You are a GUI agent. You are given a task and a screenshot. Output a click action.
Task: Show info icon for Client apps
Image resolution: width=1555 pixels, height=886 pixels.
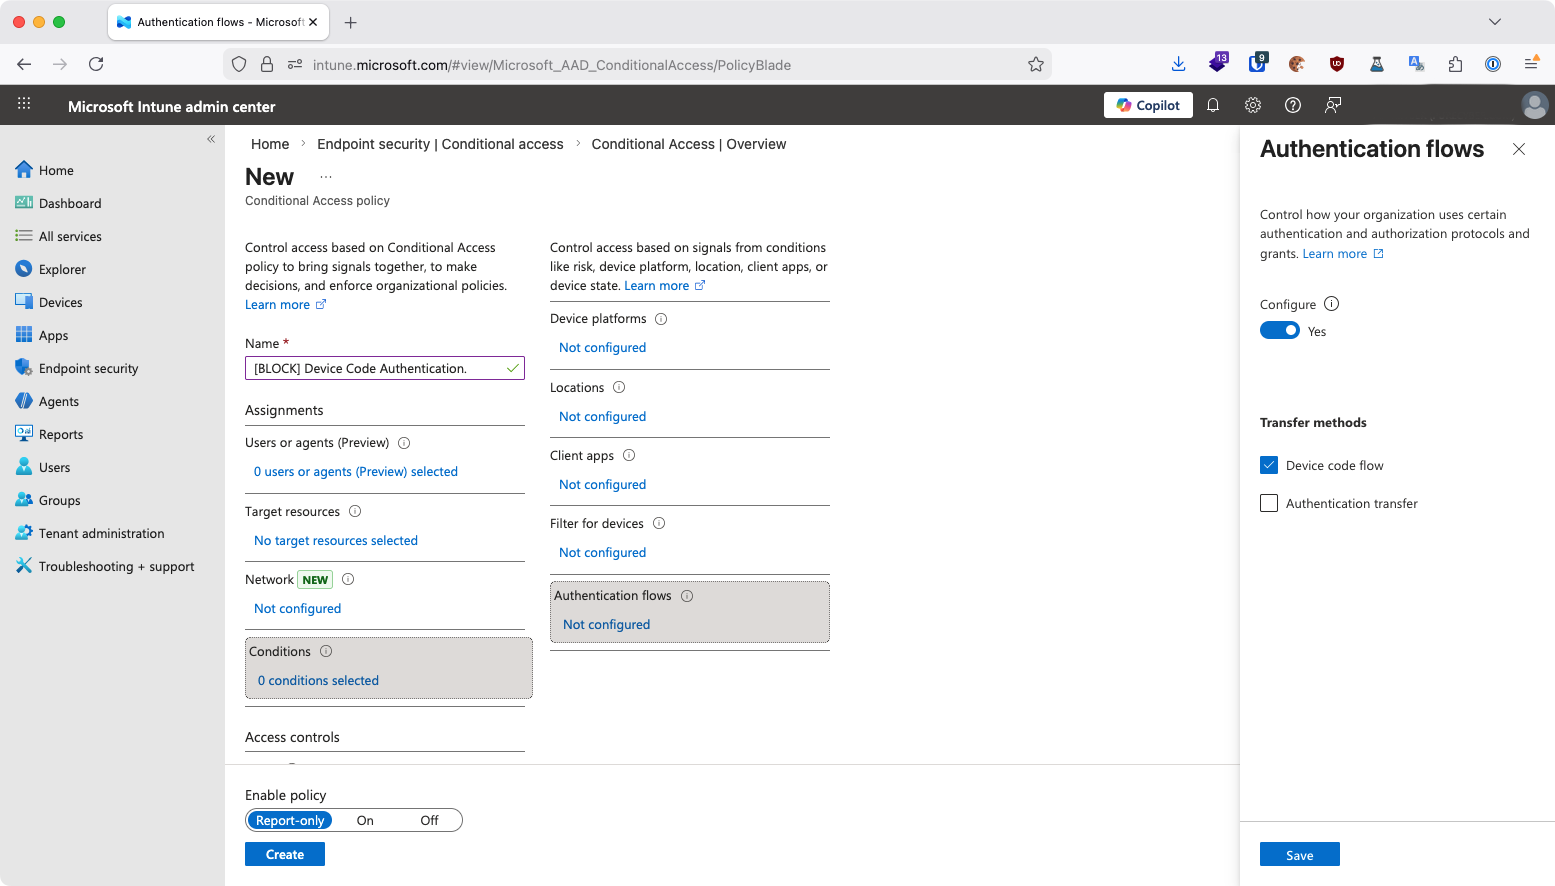tap(629, 455)
